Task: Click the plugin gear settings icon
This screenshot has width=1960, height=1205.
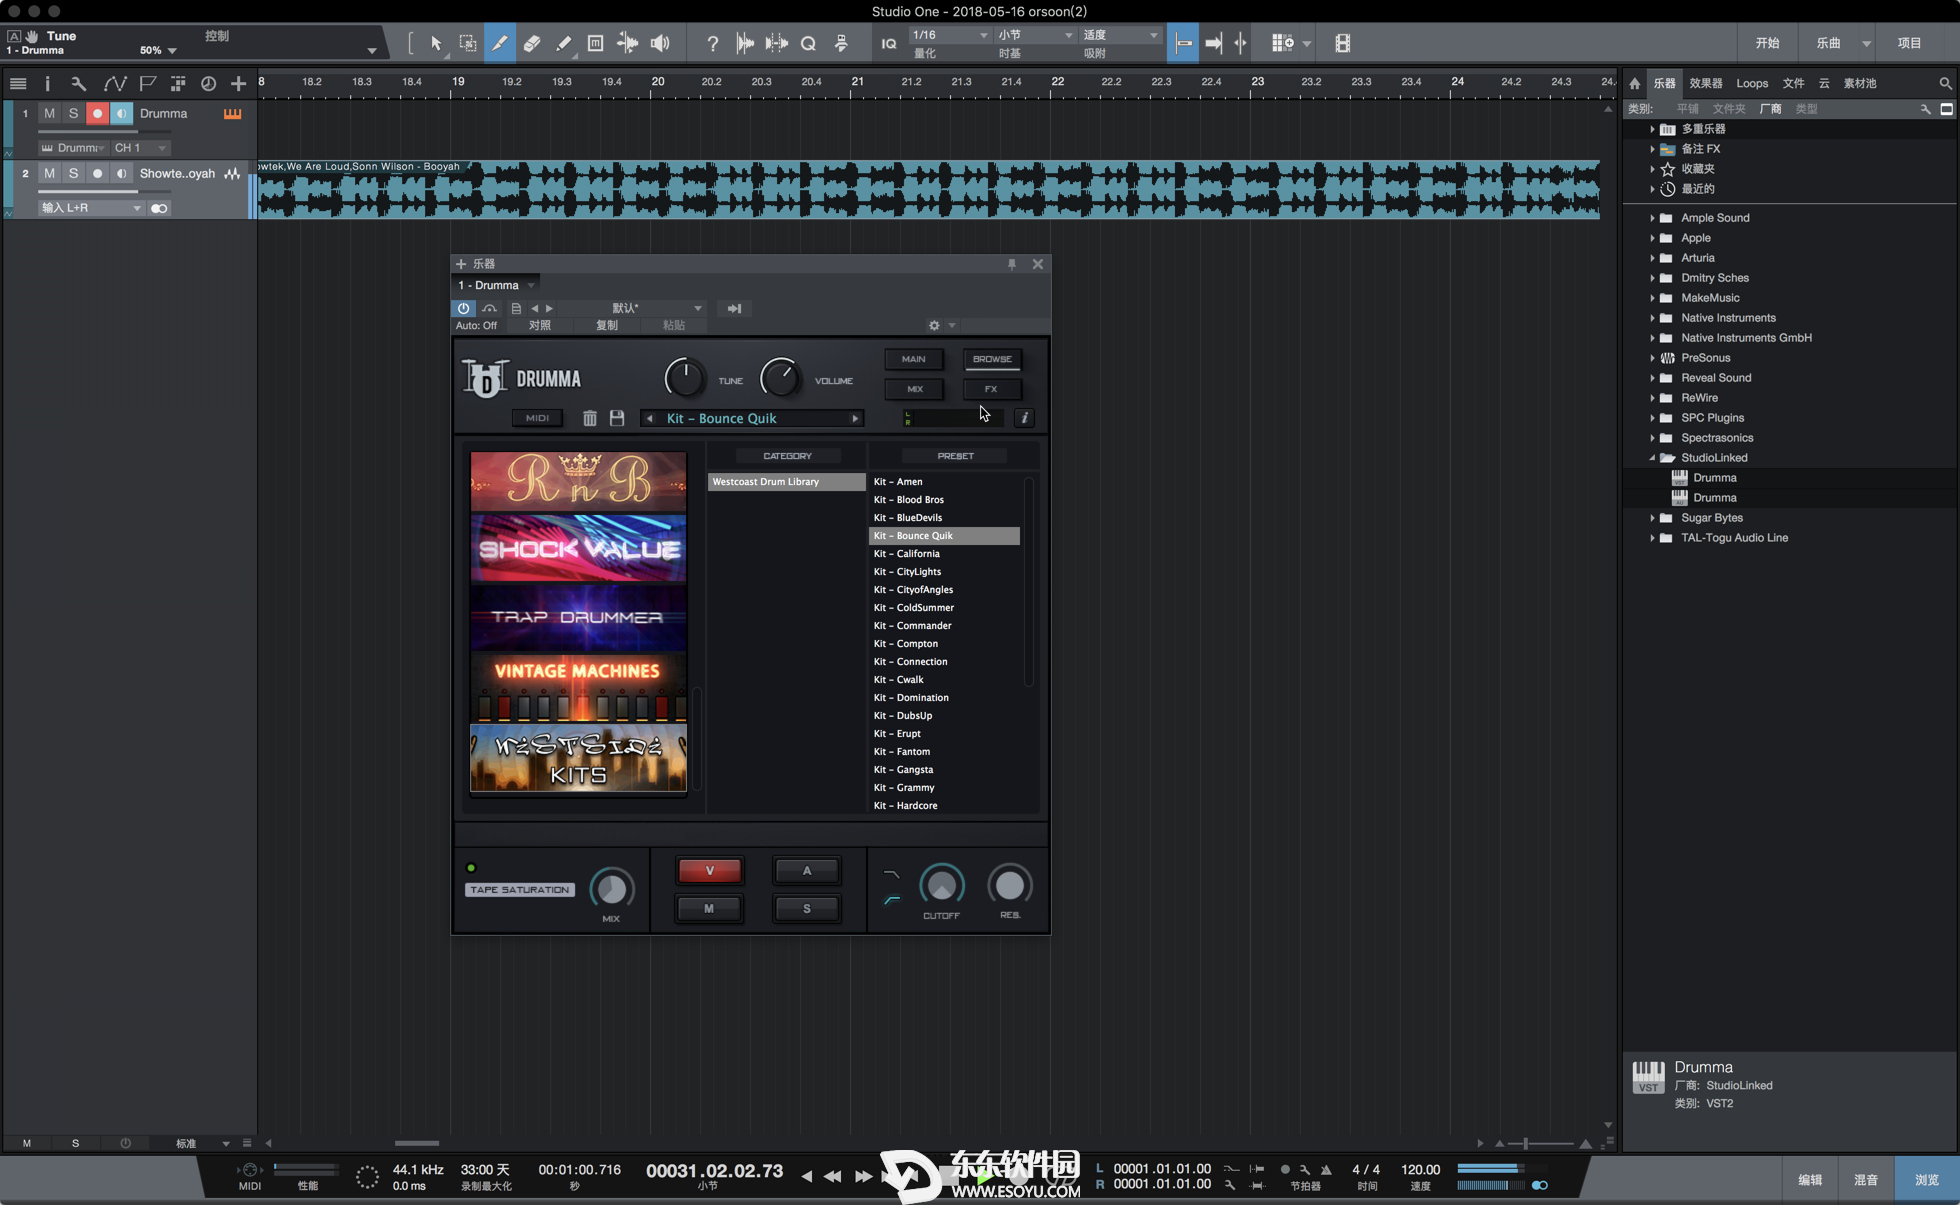Action: (934, 325)
